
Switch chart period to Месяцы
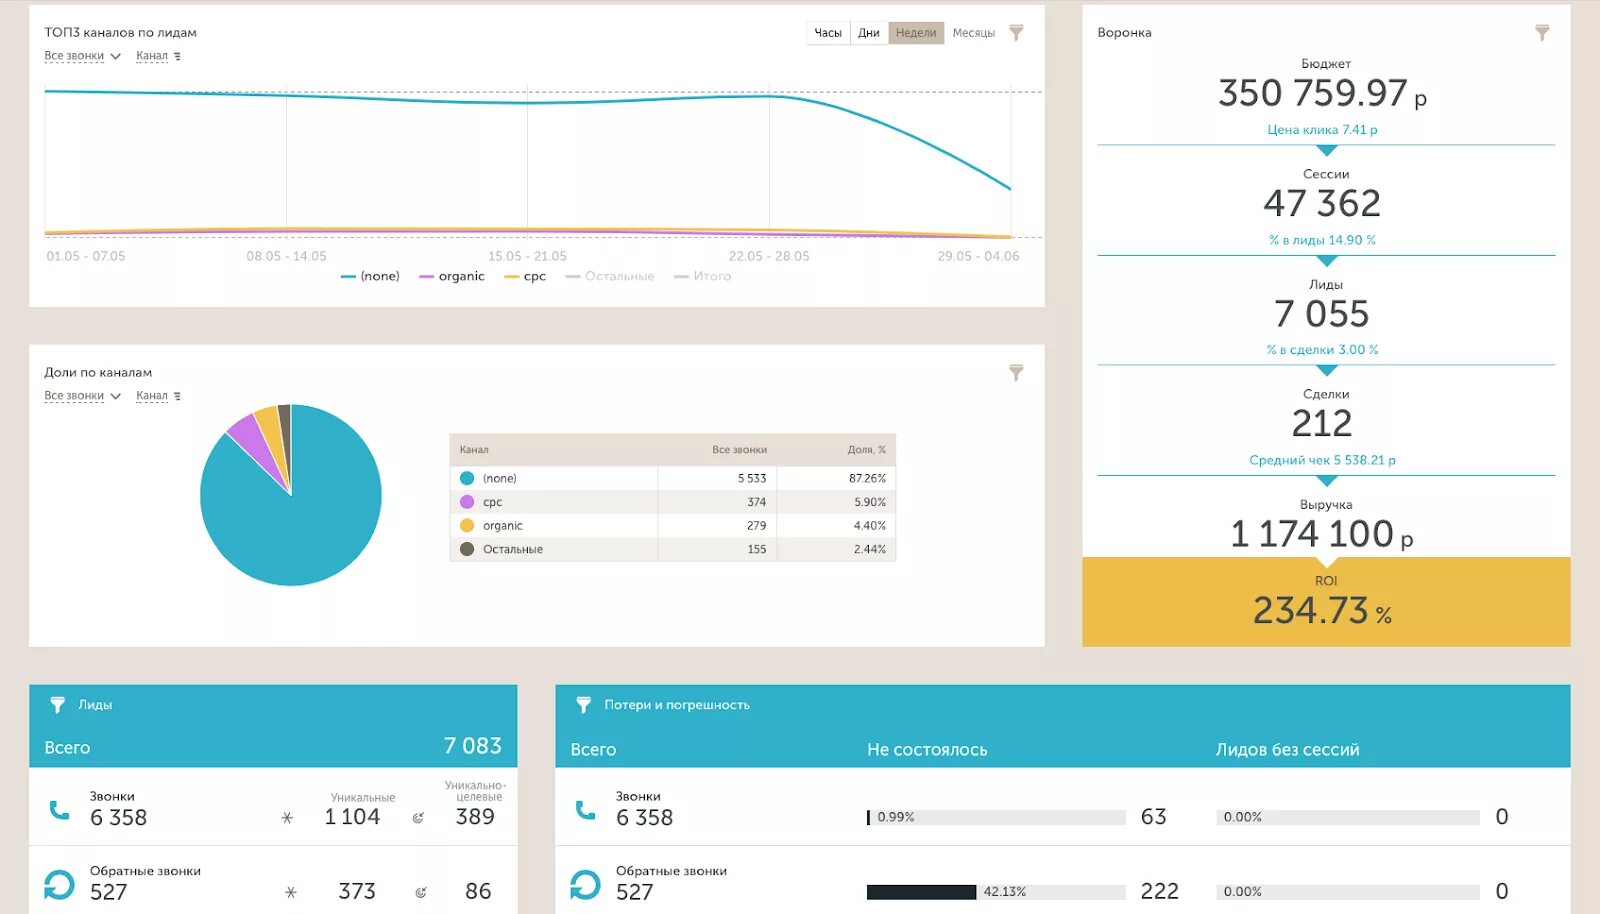pyautogui.click(x=974, y=33)
